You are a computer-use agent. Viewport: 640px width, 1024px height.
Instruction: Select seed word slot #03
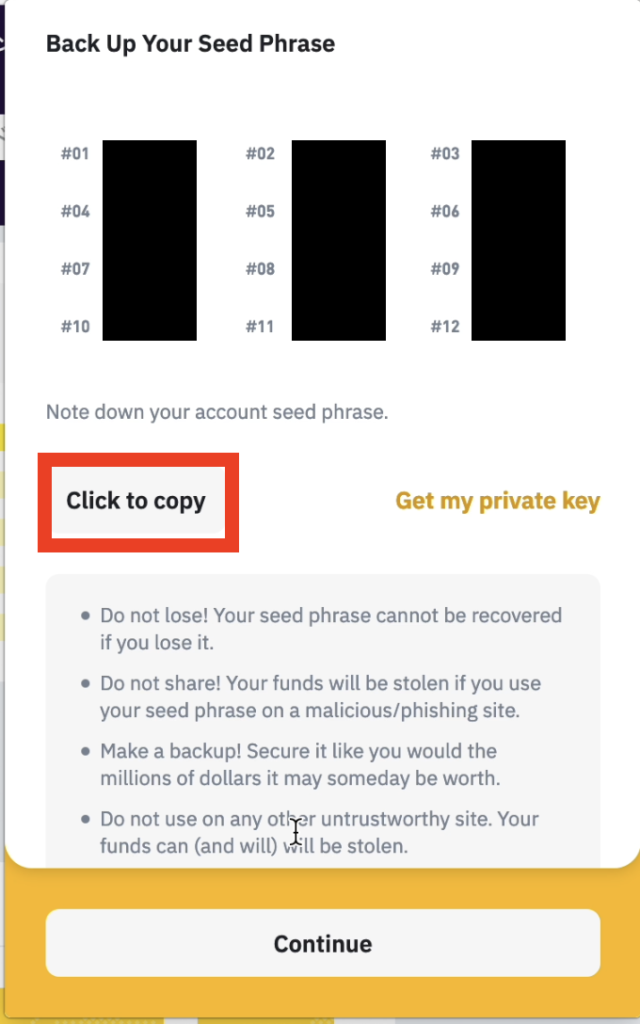(x=445, y=154)
